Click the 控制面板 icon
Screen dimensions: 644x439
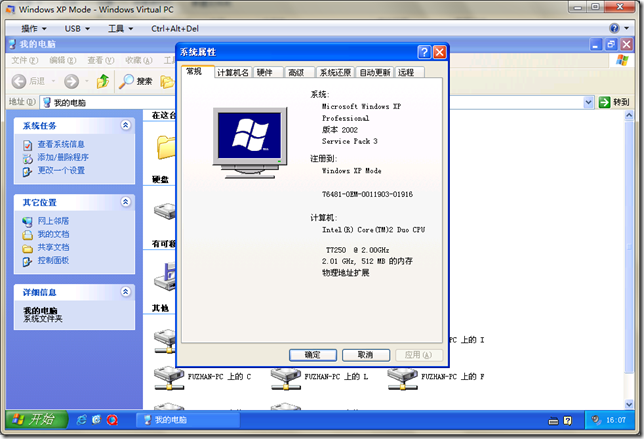click(28, 261)
